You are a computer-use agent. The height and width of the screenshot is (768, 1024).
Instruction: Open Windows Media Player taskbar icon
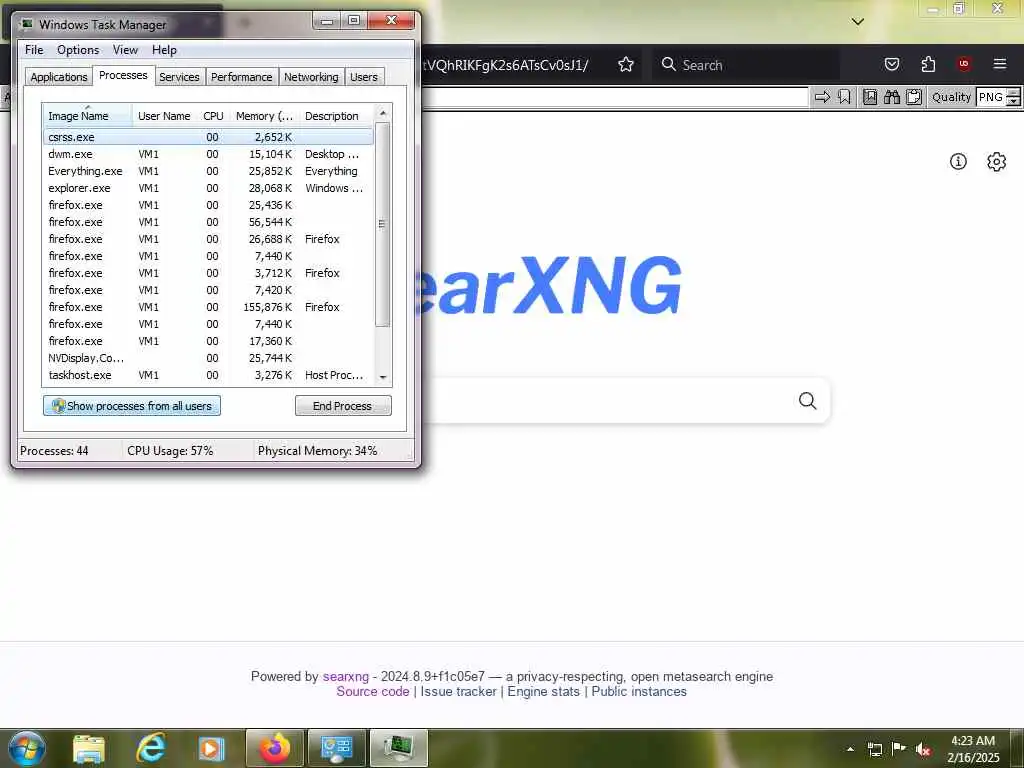coord(211,749)
